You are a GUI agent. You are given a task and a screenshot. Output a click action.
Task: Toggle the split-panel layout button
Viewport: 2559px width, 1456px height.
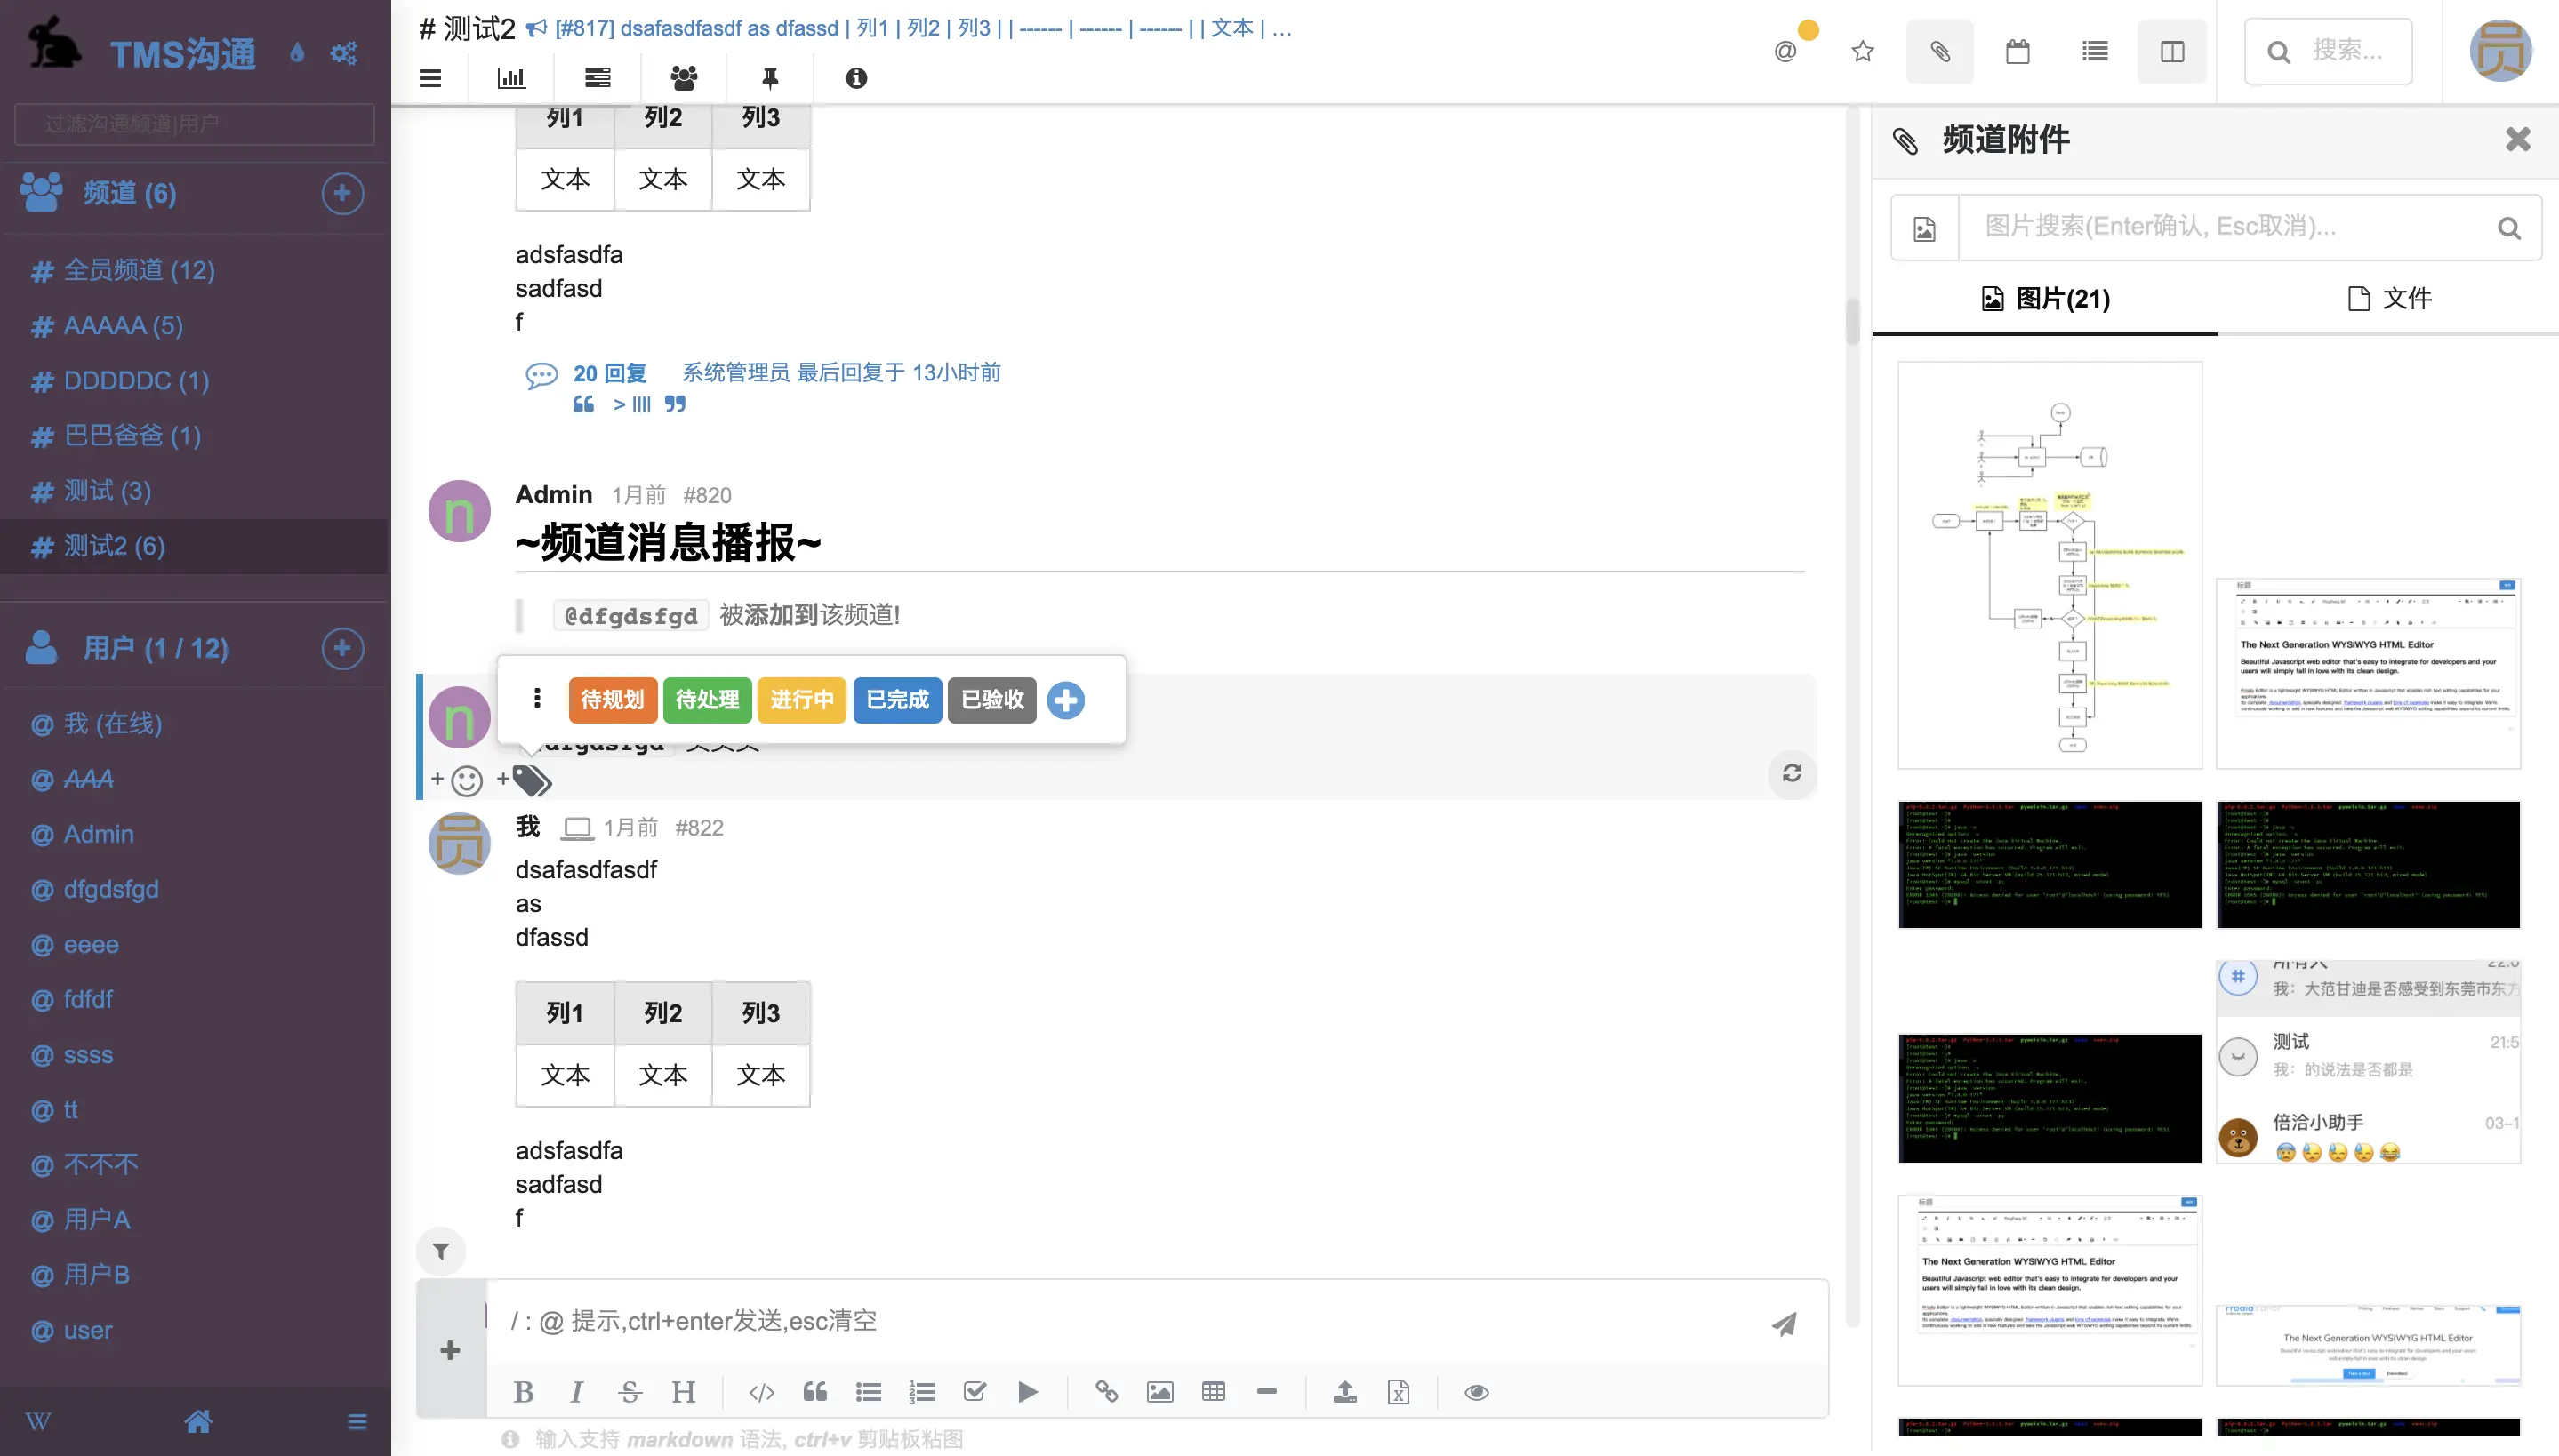[2172, 51]
